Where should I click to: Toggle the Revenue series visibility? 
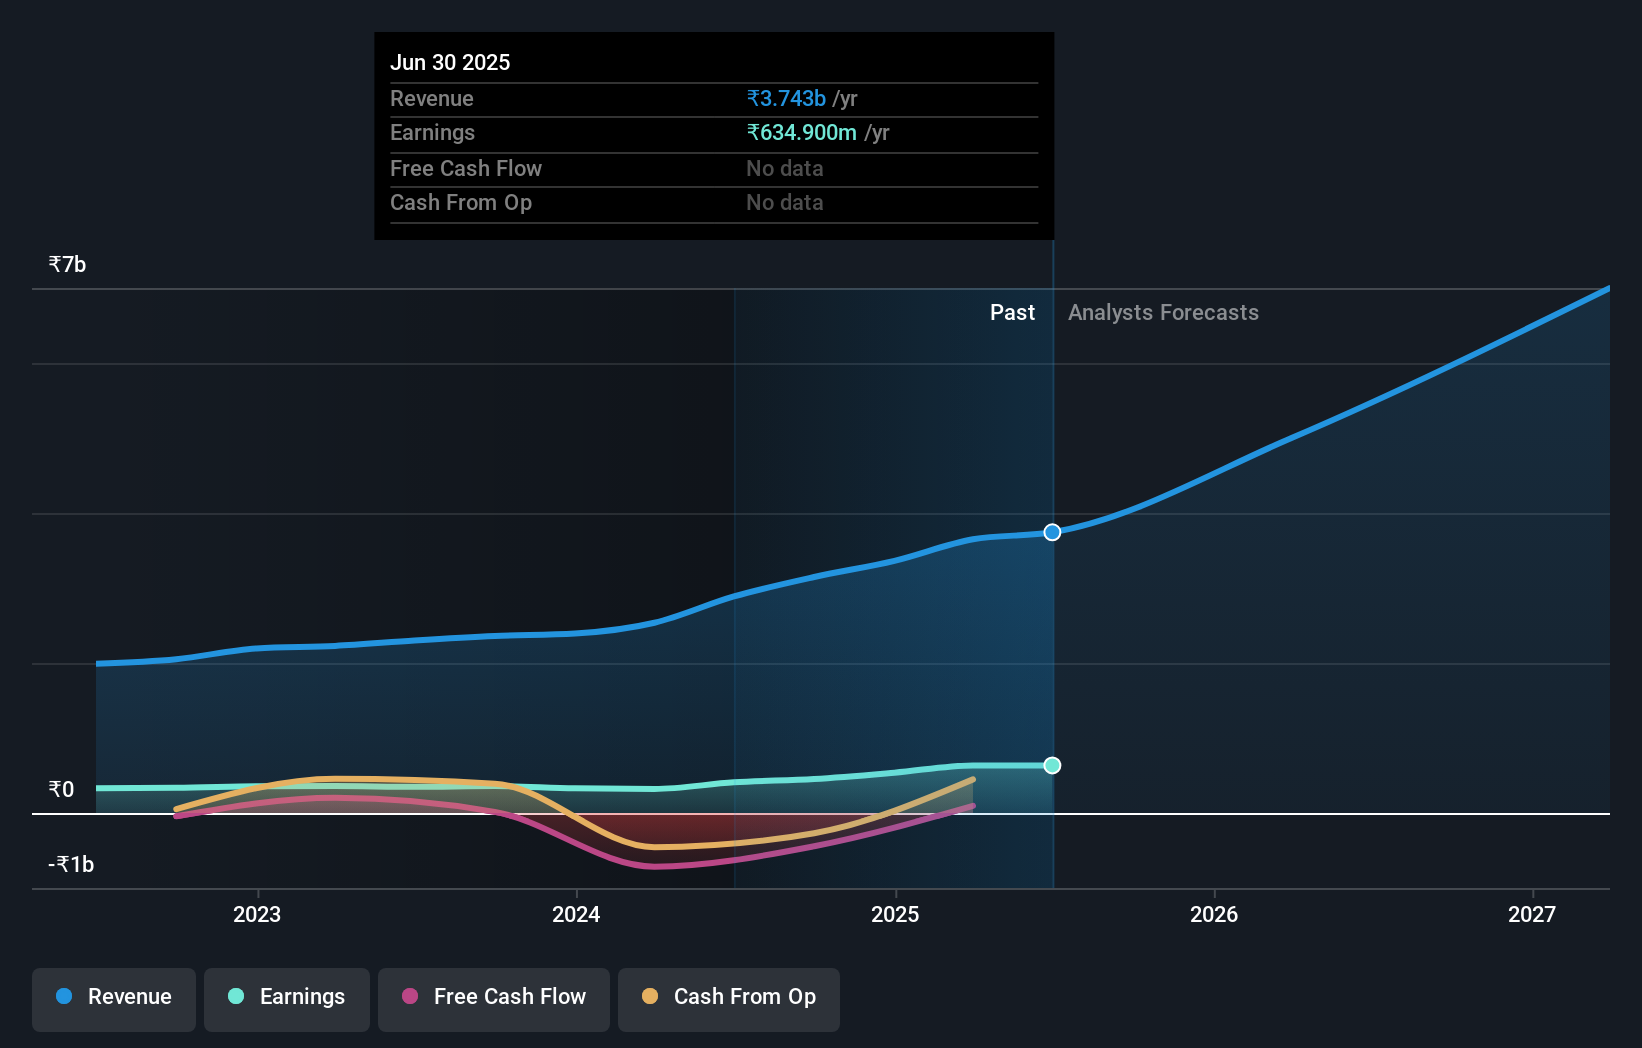point(113,999)
